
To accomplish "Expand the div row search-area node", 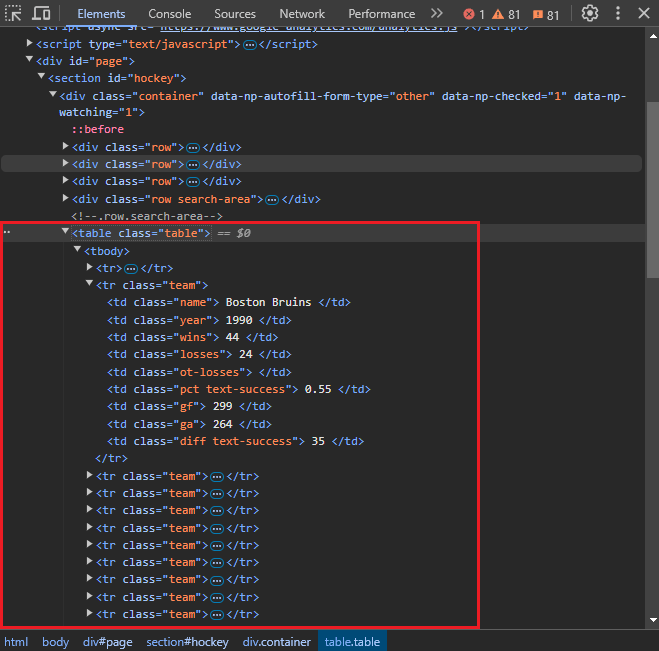I will (66, 199).
